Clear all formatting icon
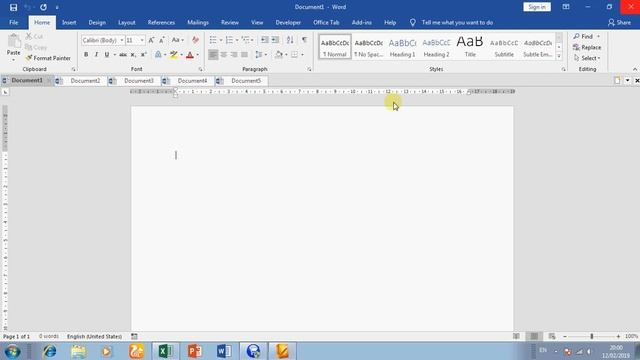Screen dimensions: 640x360 (x=196, y=40)
